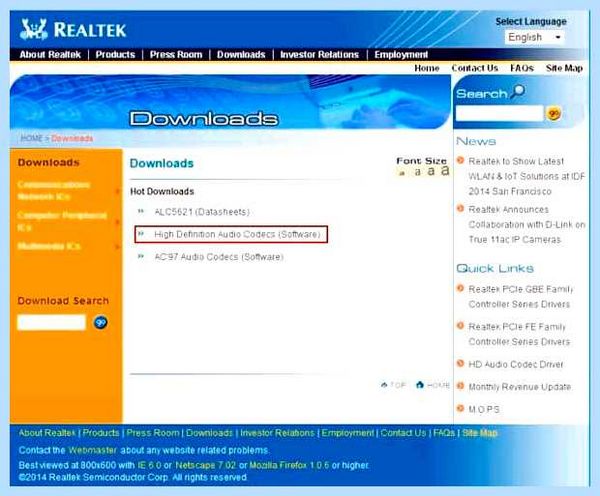Screen dimensions: 600x496
Task: Click the Realtek crab logo
Action: pos(34,29)
